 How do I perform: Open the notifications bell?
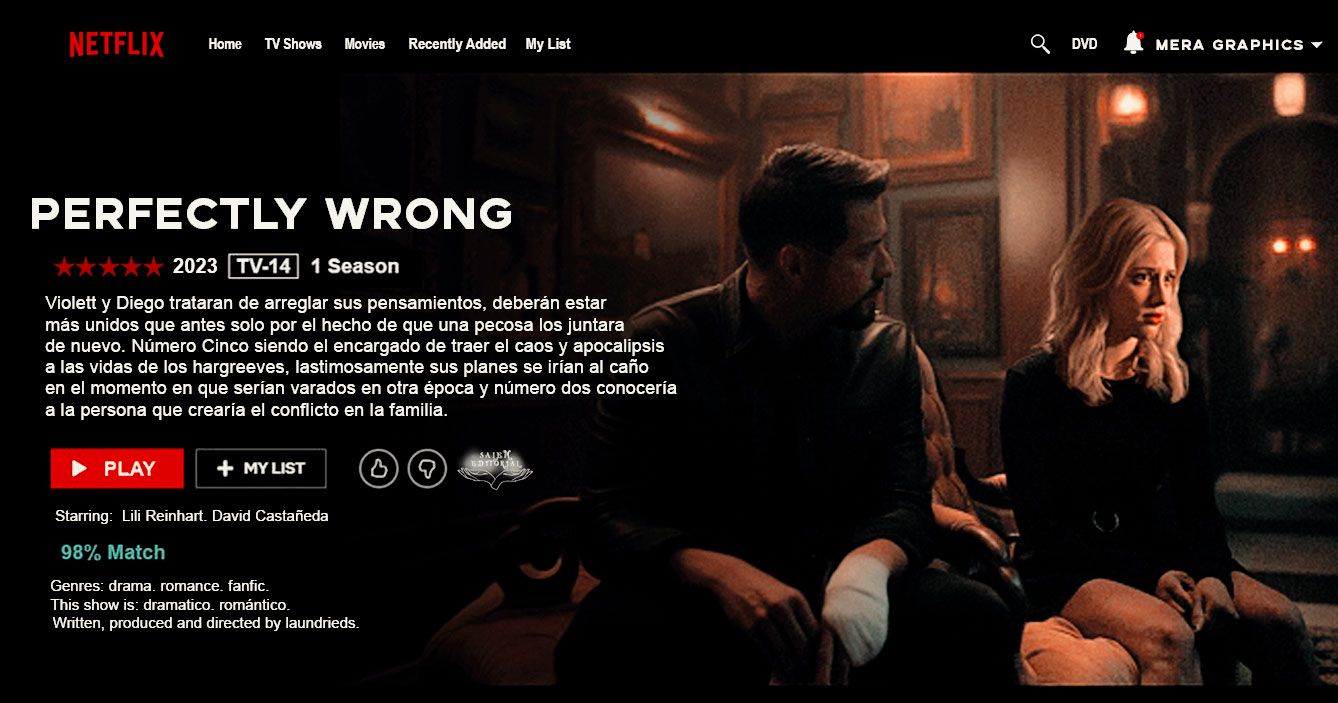tap(1133, 43)
